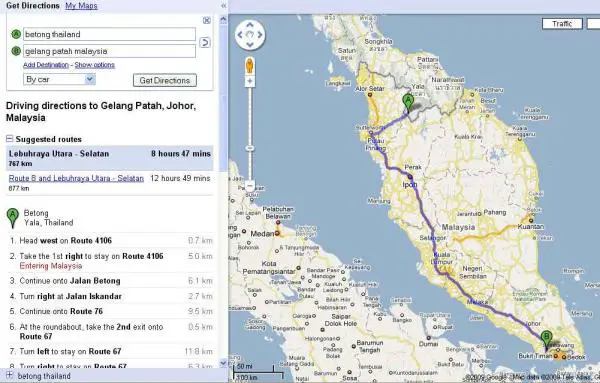Collapse the Suggested routes section
The height and width of the screenshot is (383, 600).
pyautogui.click(x=10, y=139)
